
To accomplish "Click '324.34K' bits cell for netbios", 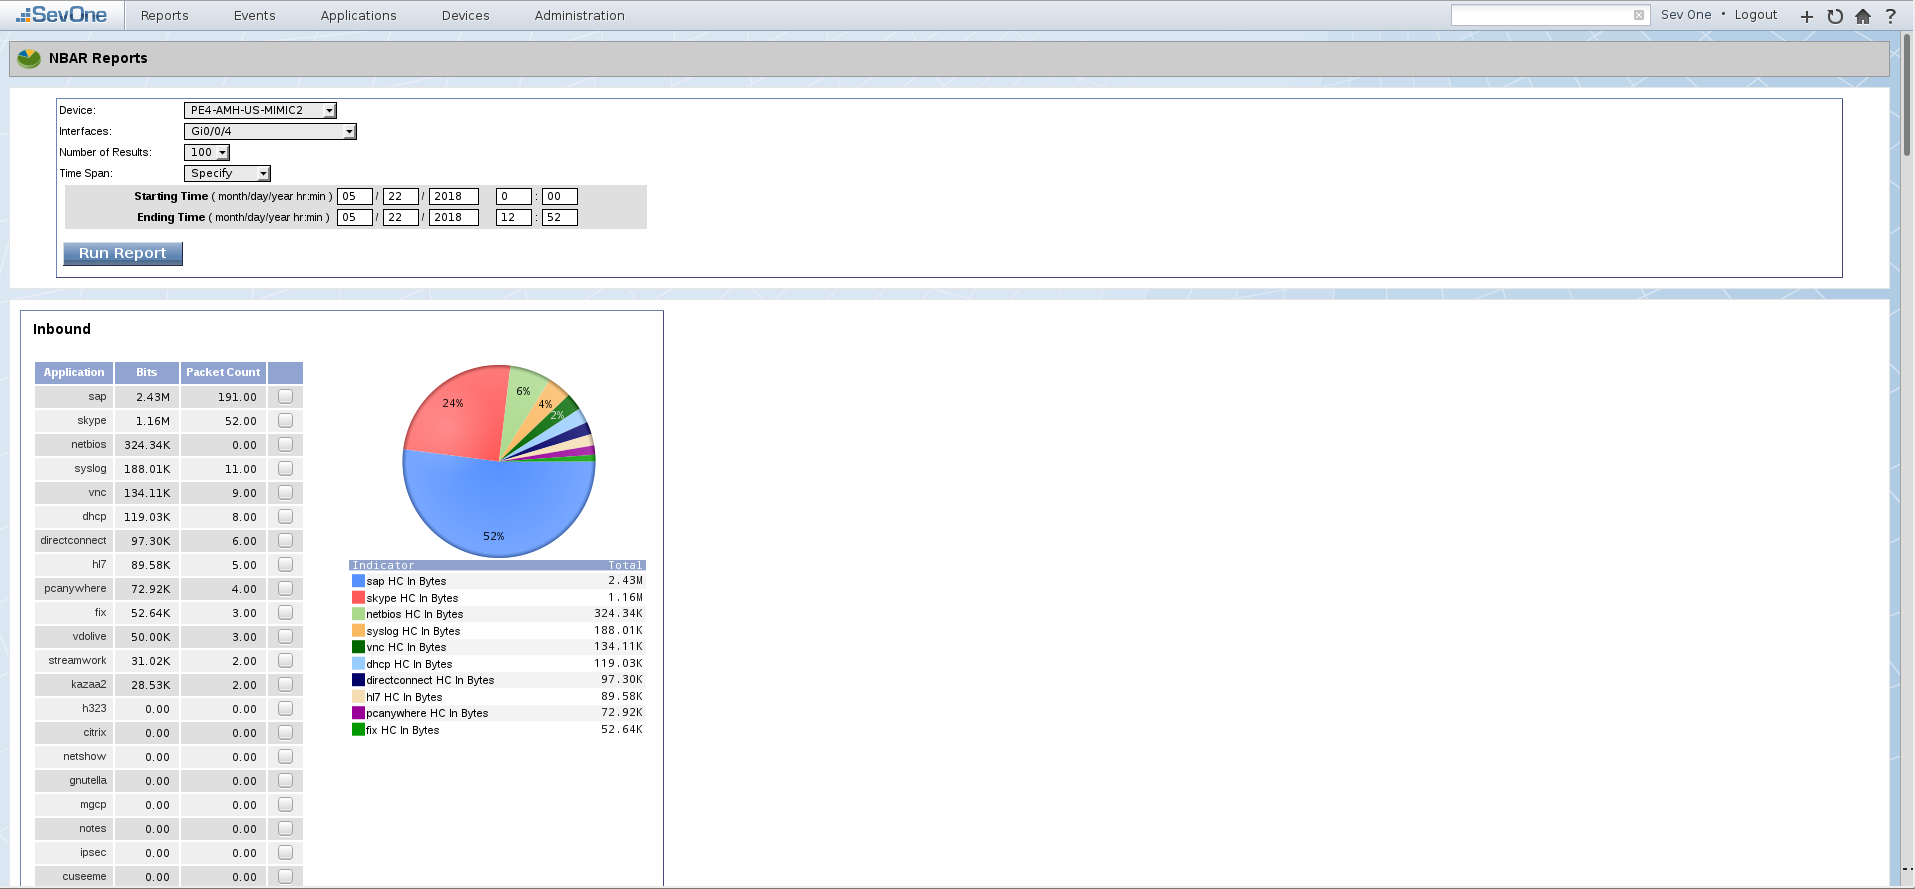I will tap(147, 445).
